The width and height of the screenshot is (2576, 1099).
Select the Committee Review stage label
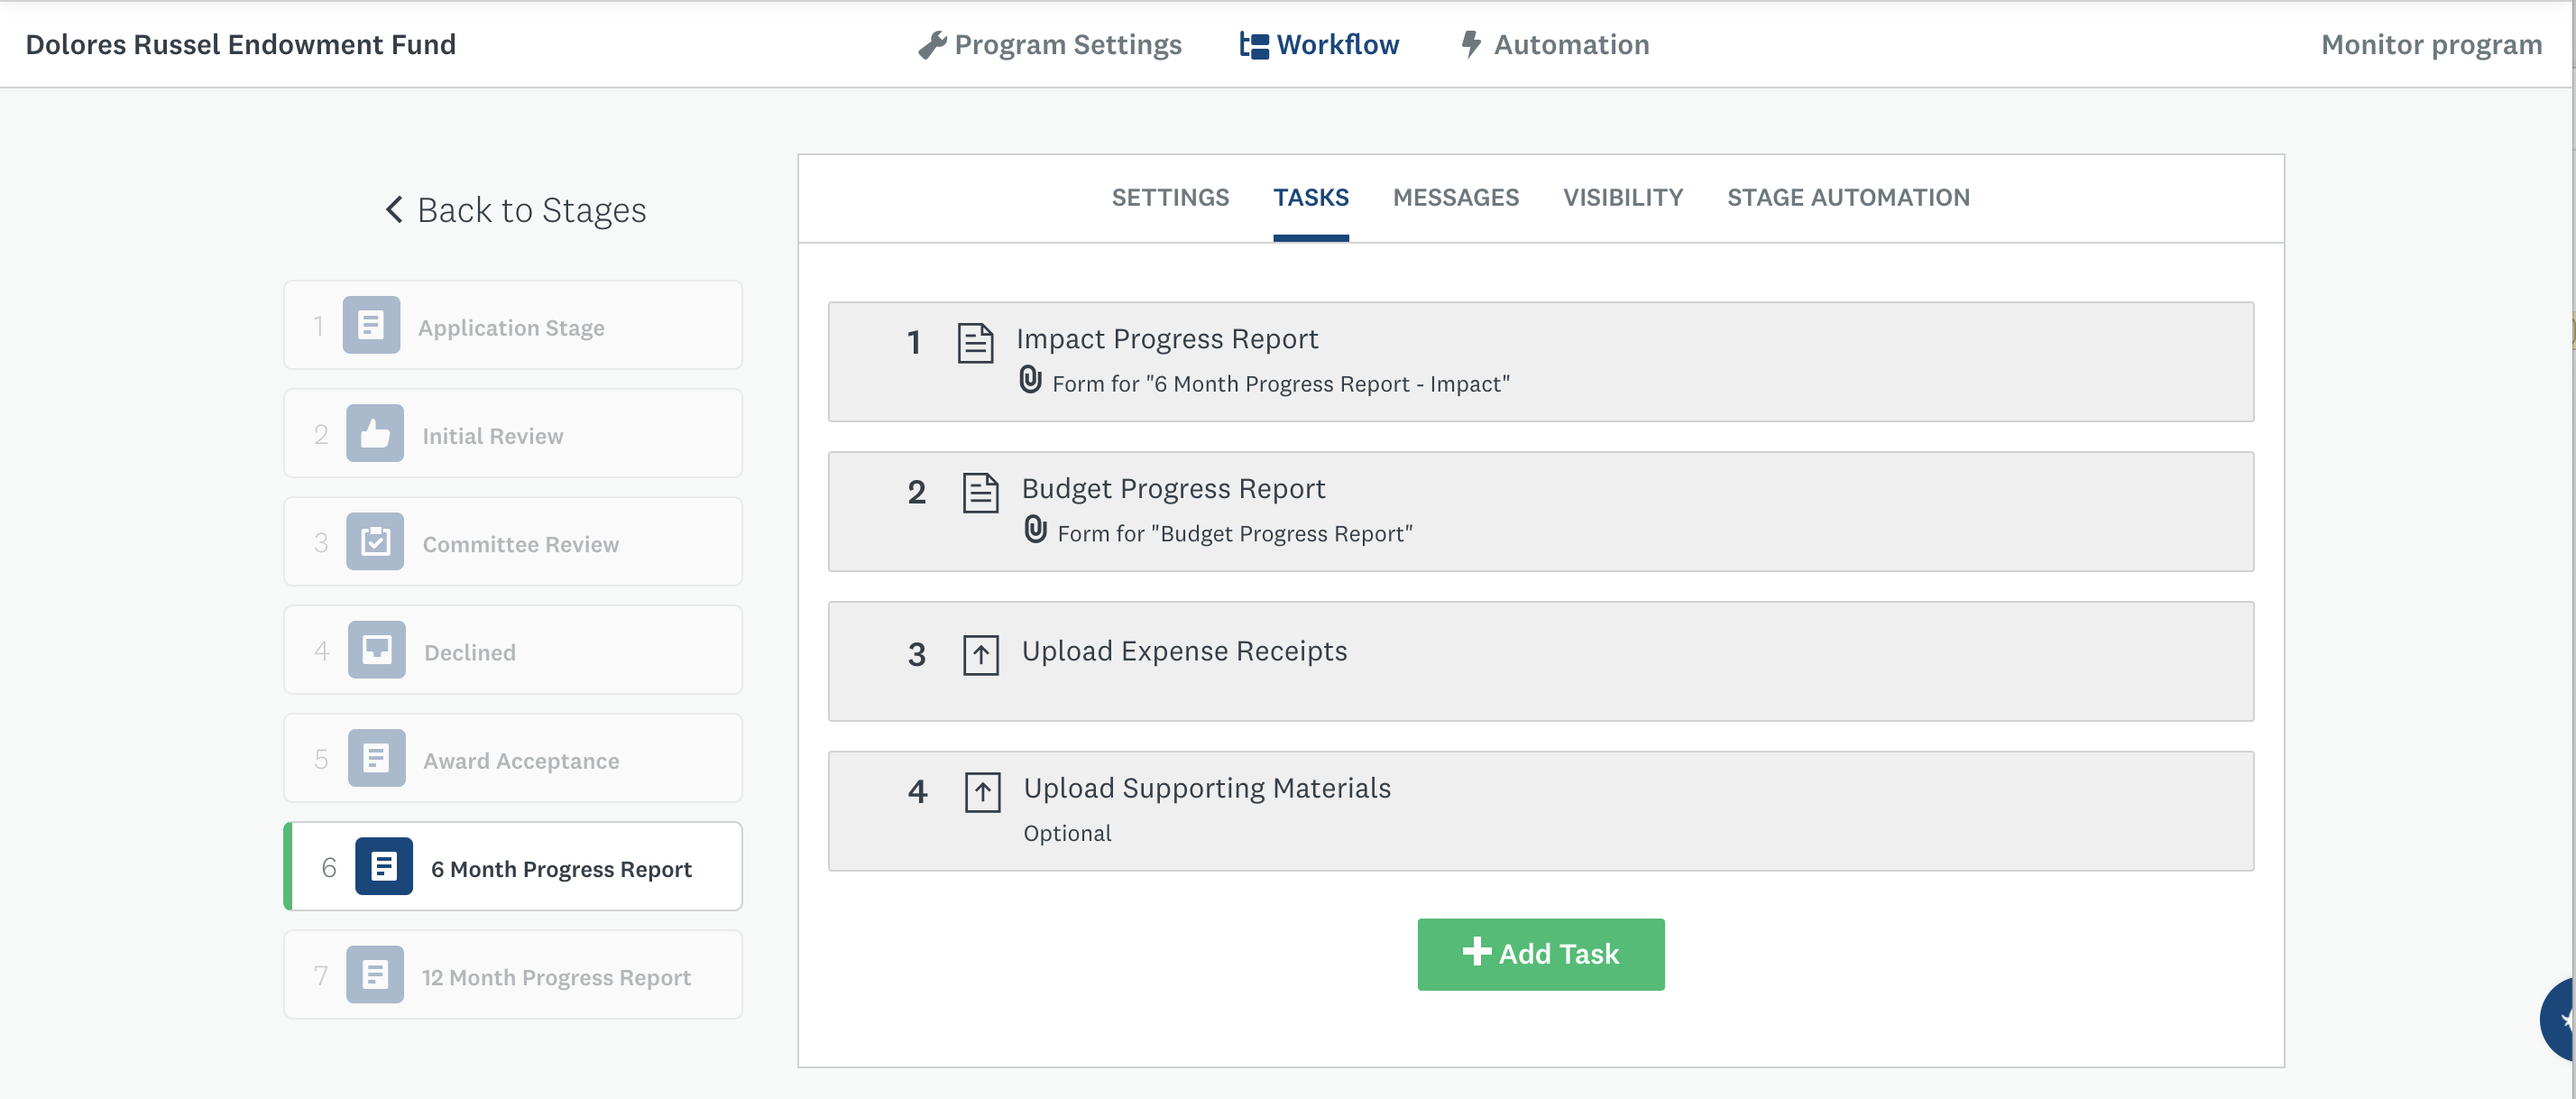(521, 544)
